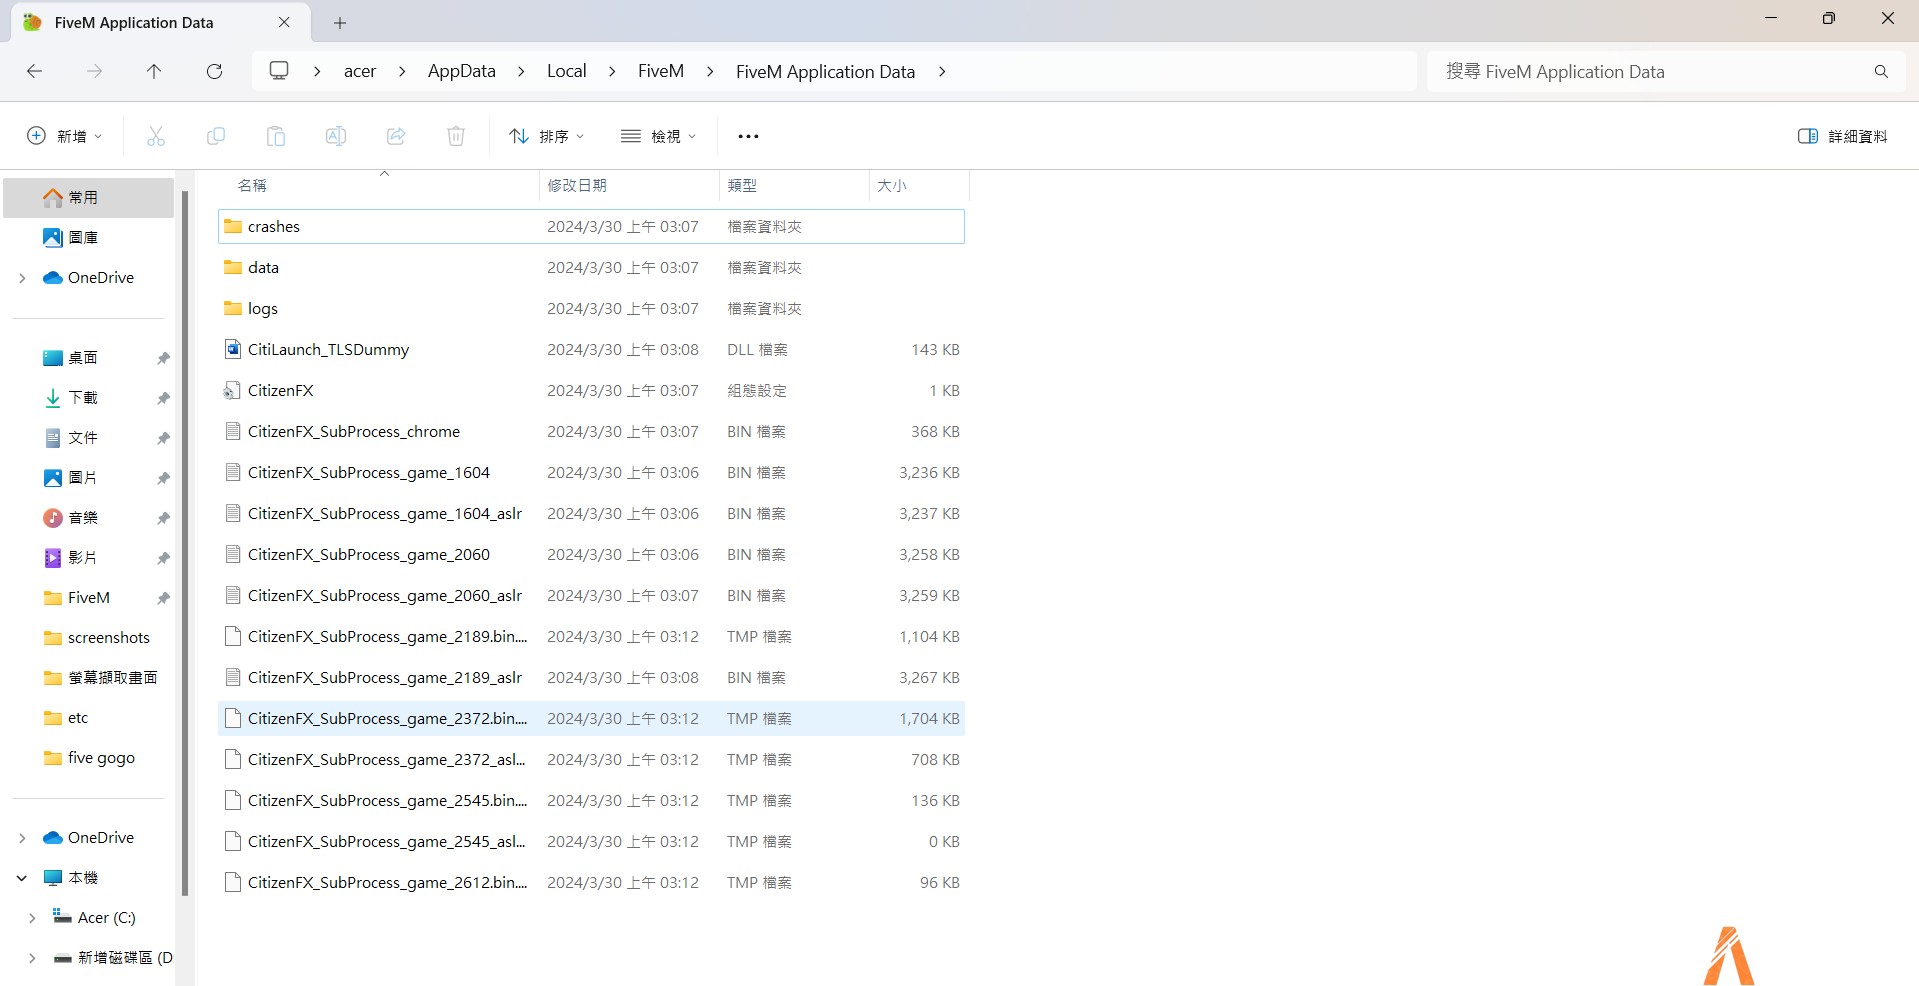
Task: Expand chevron after FiveM Application Data breadcrumb
Action: click(942, 71)
